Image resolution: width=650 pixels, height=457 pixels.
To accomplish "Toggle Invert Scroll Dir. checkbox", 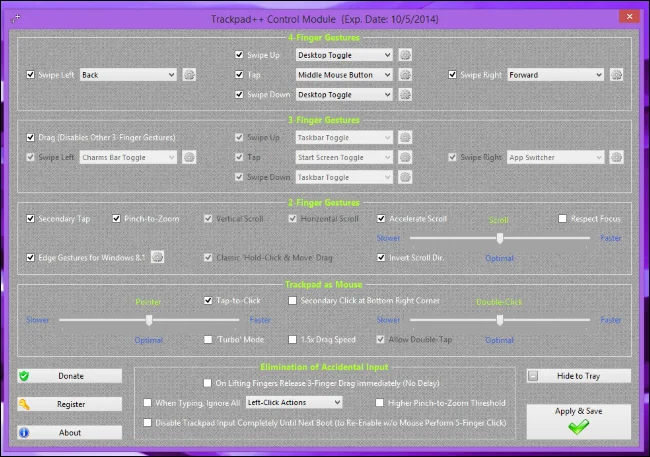I will click(x=381, y=258).
